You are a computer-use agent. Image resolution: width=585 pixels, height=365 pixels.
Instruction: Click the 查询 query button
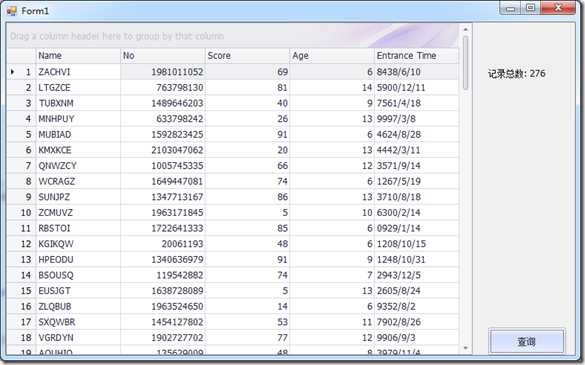pyautogui.click(x=526, y=340)
